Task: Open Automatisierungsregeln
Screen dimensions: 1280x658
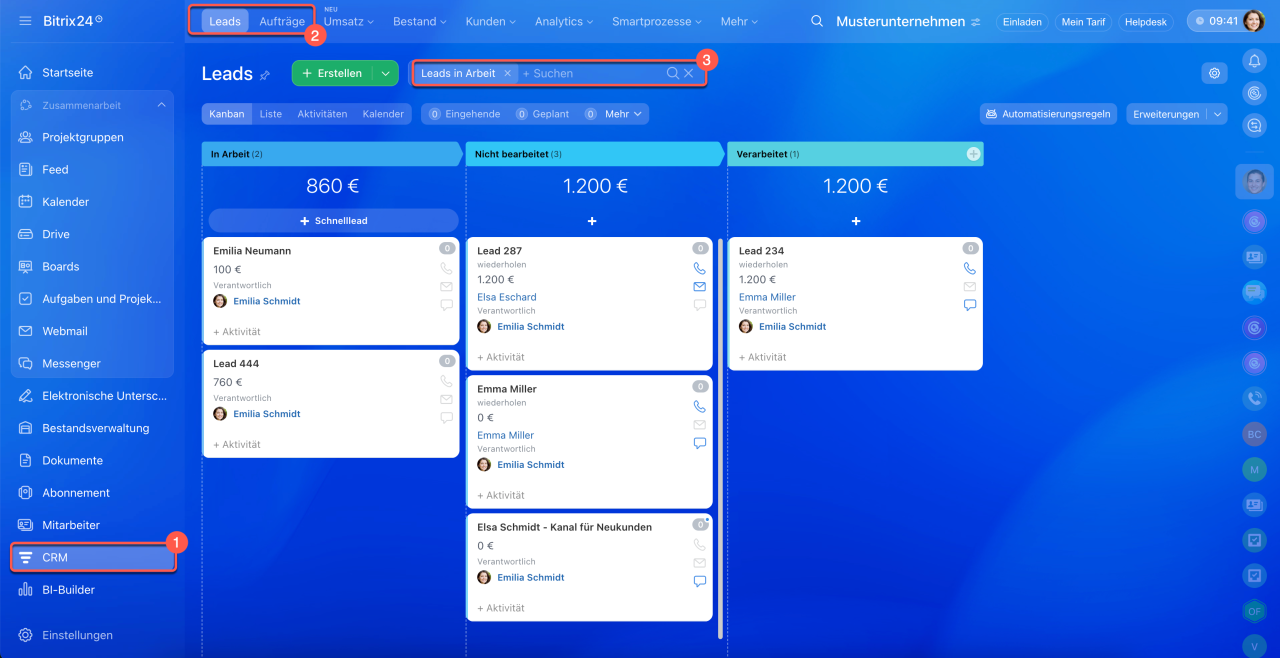Action: (1049, 114)
